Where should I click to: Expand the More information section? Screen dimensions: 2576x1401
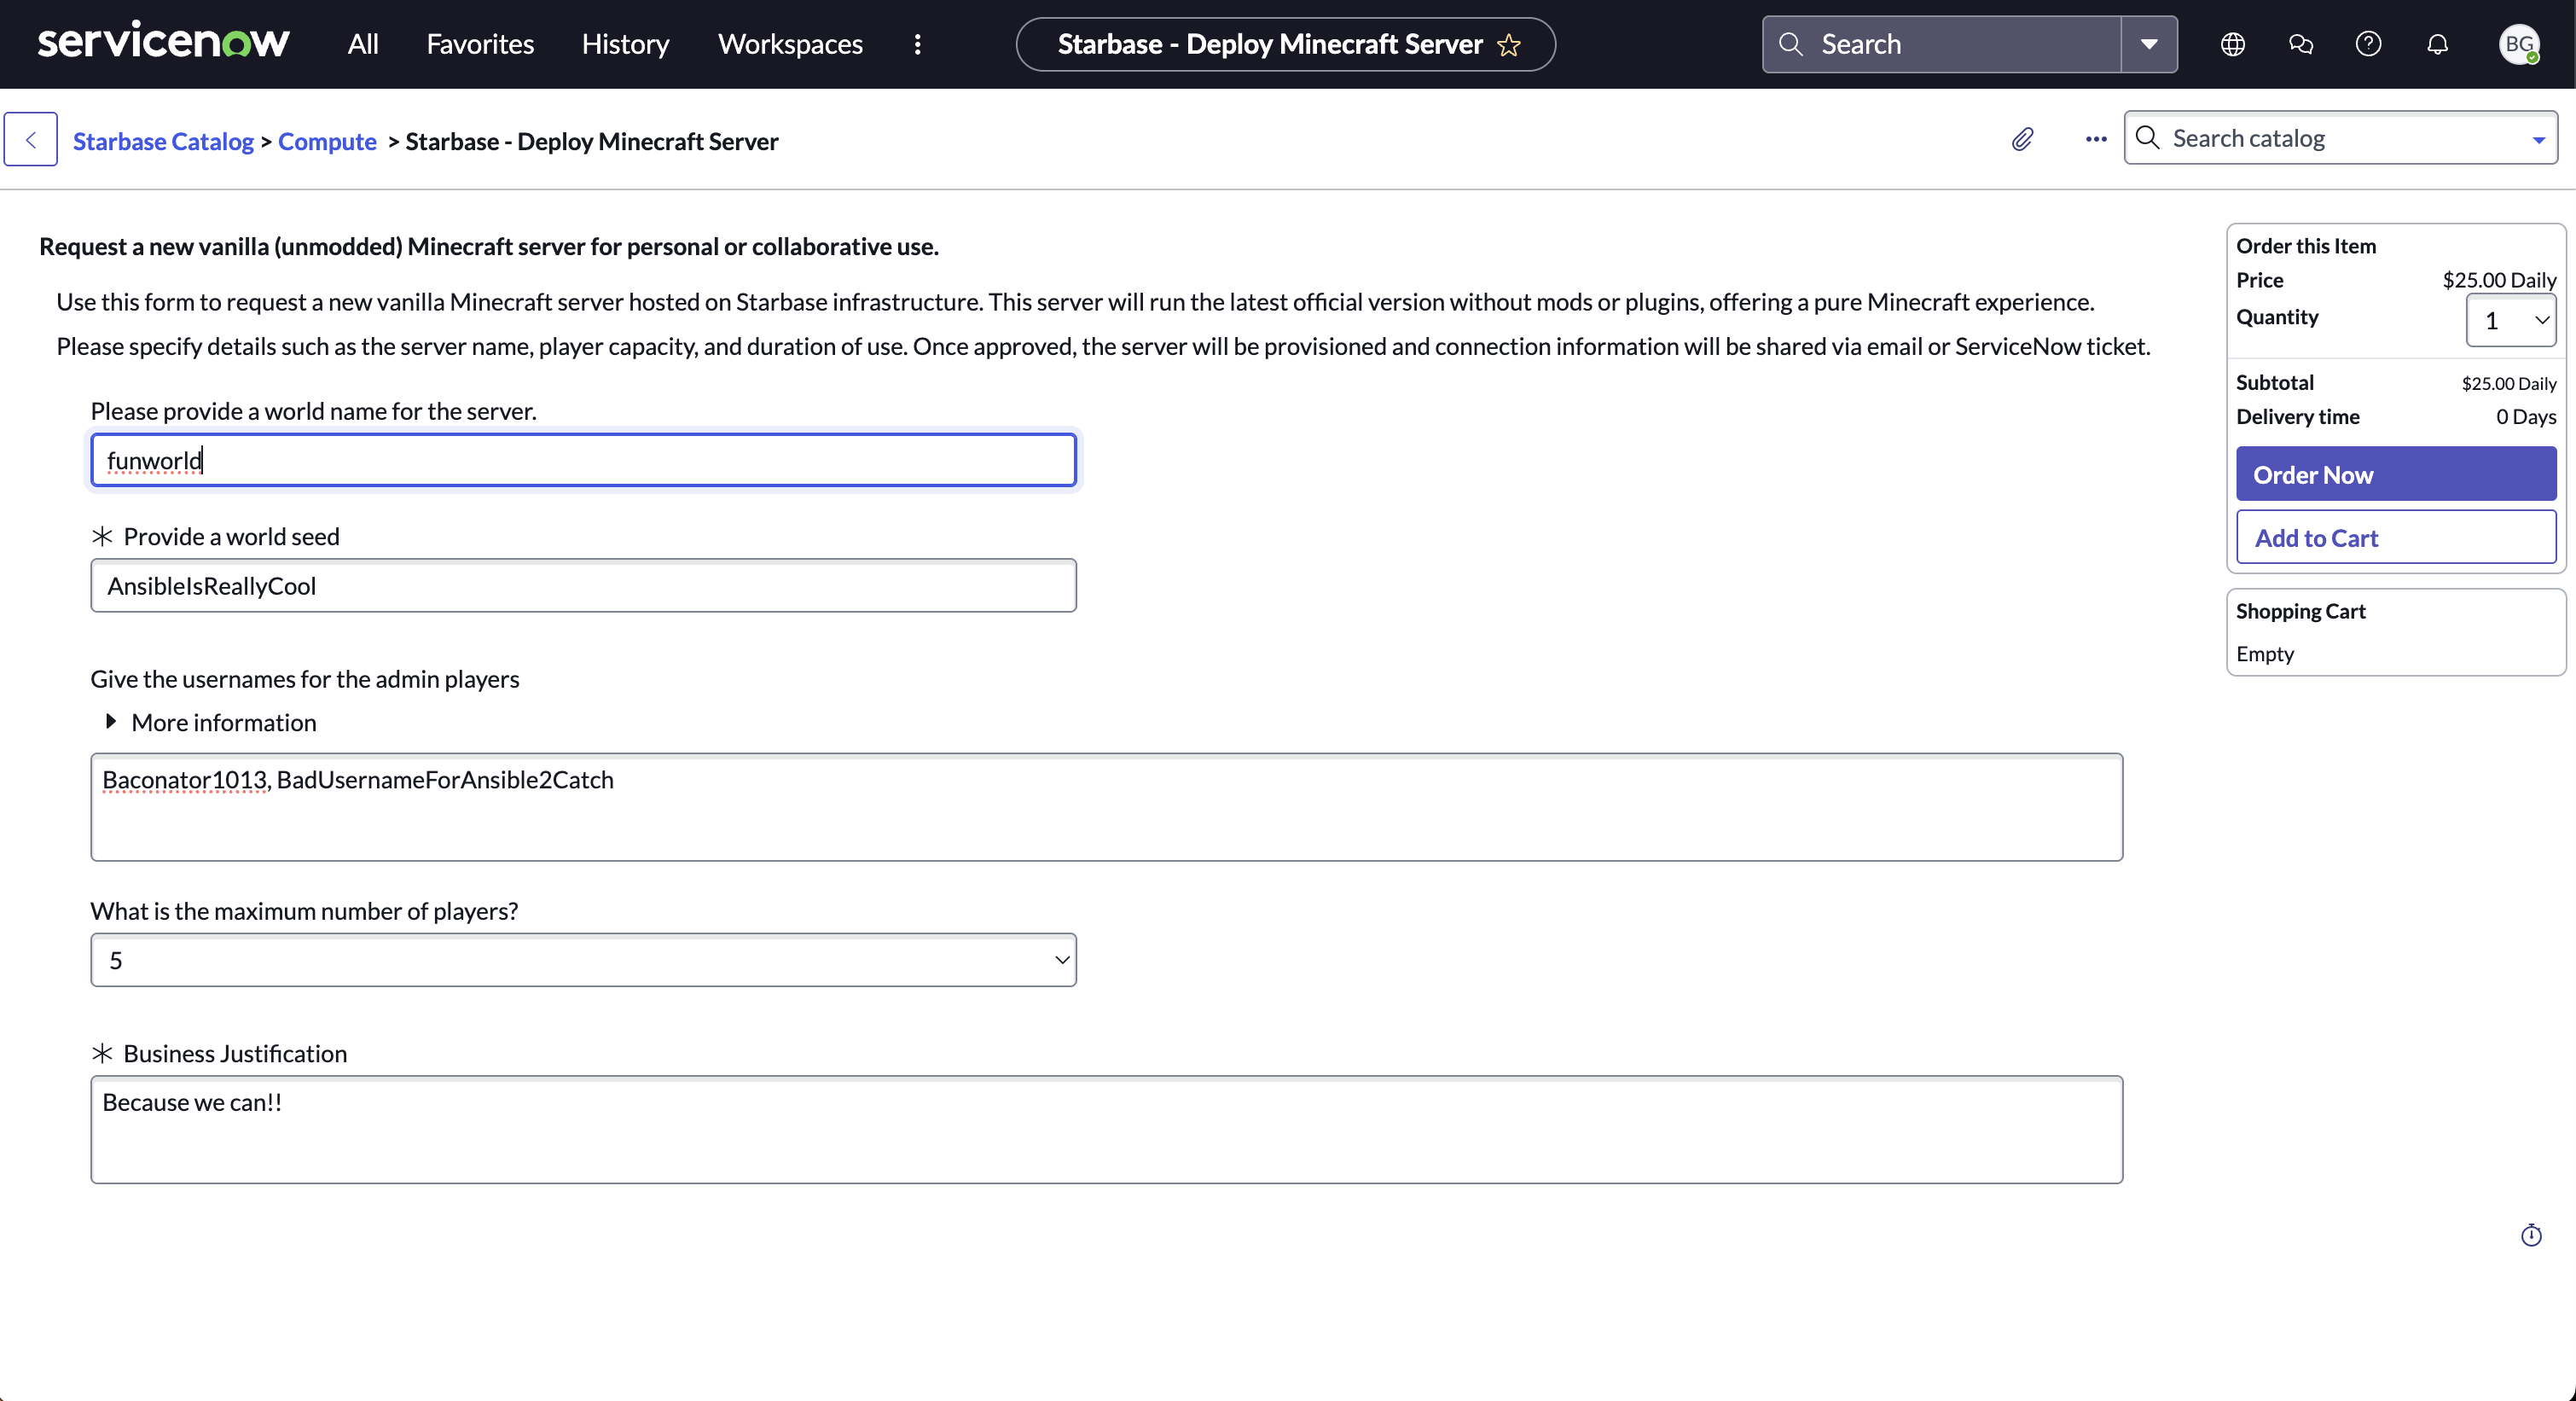(211, 722)
